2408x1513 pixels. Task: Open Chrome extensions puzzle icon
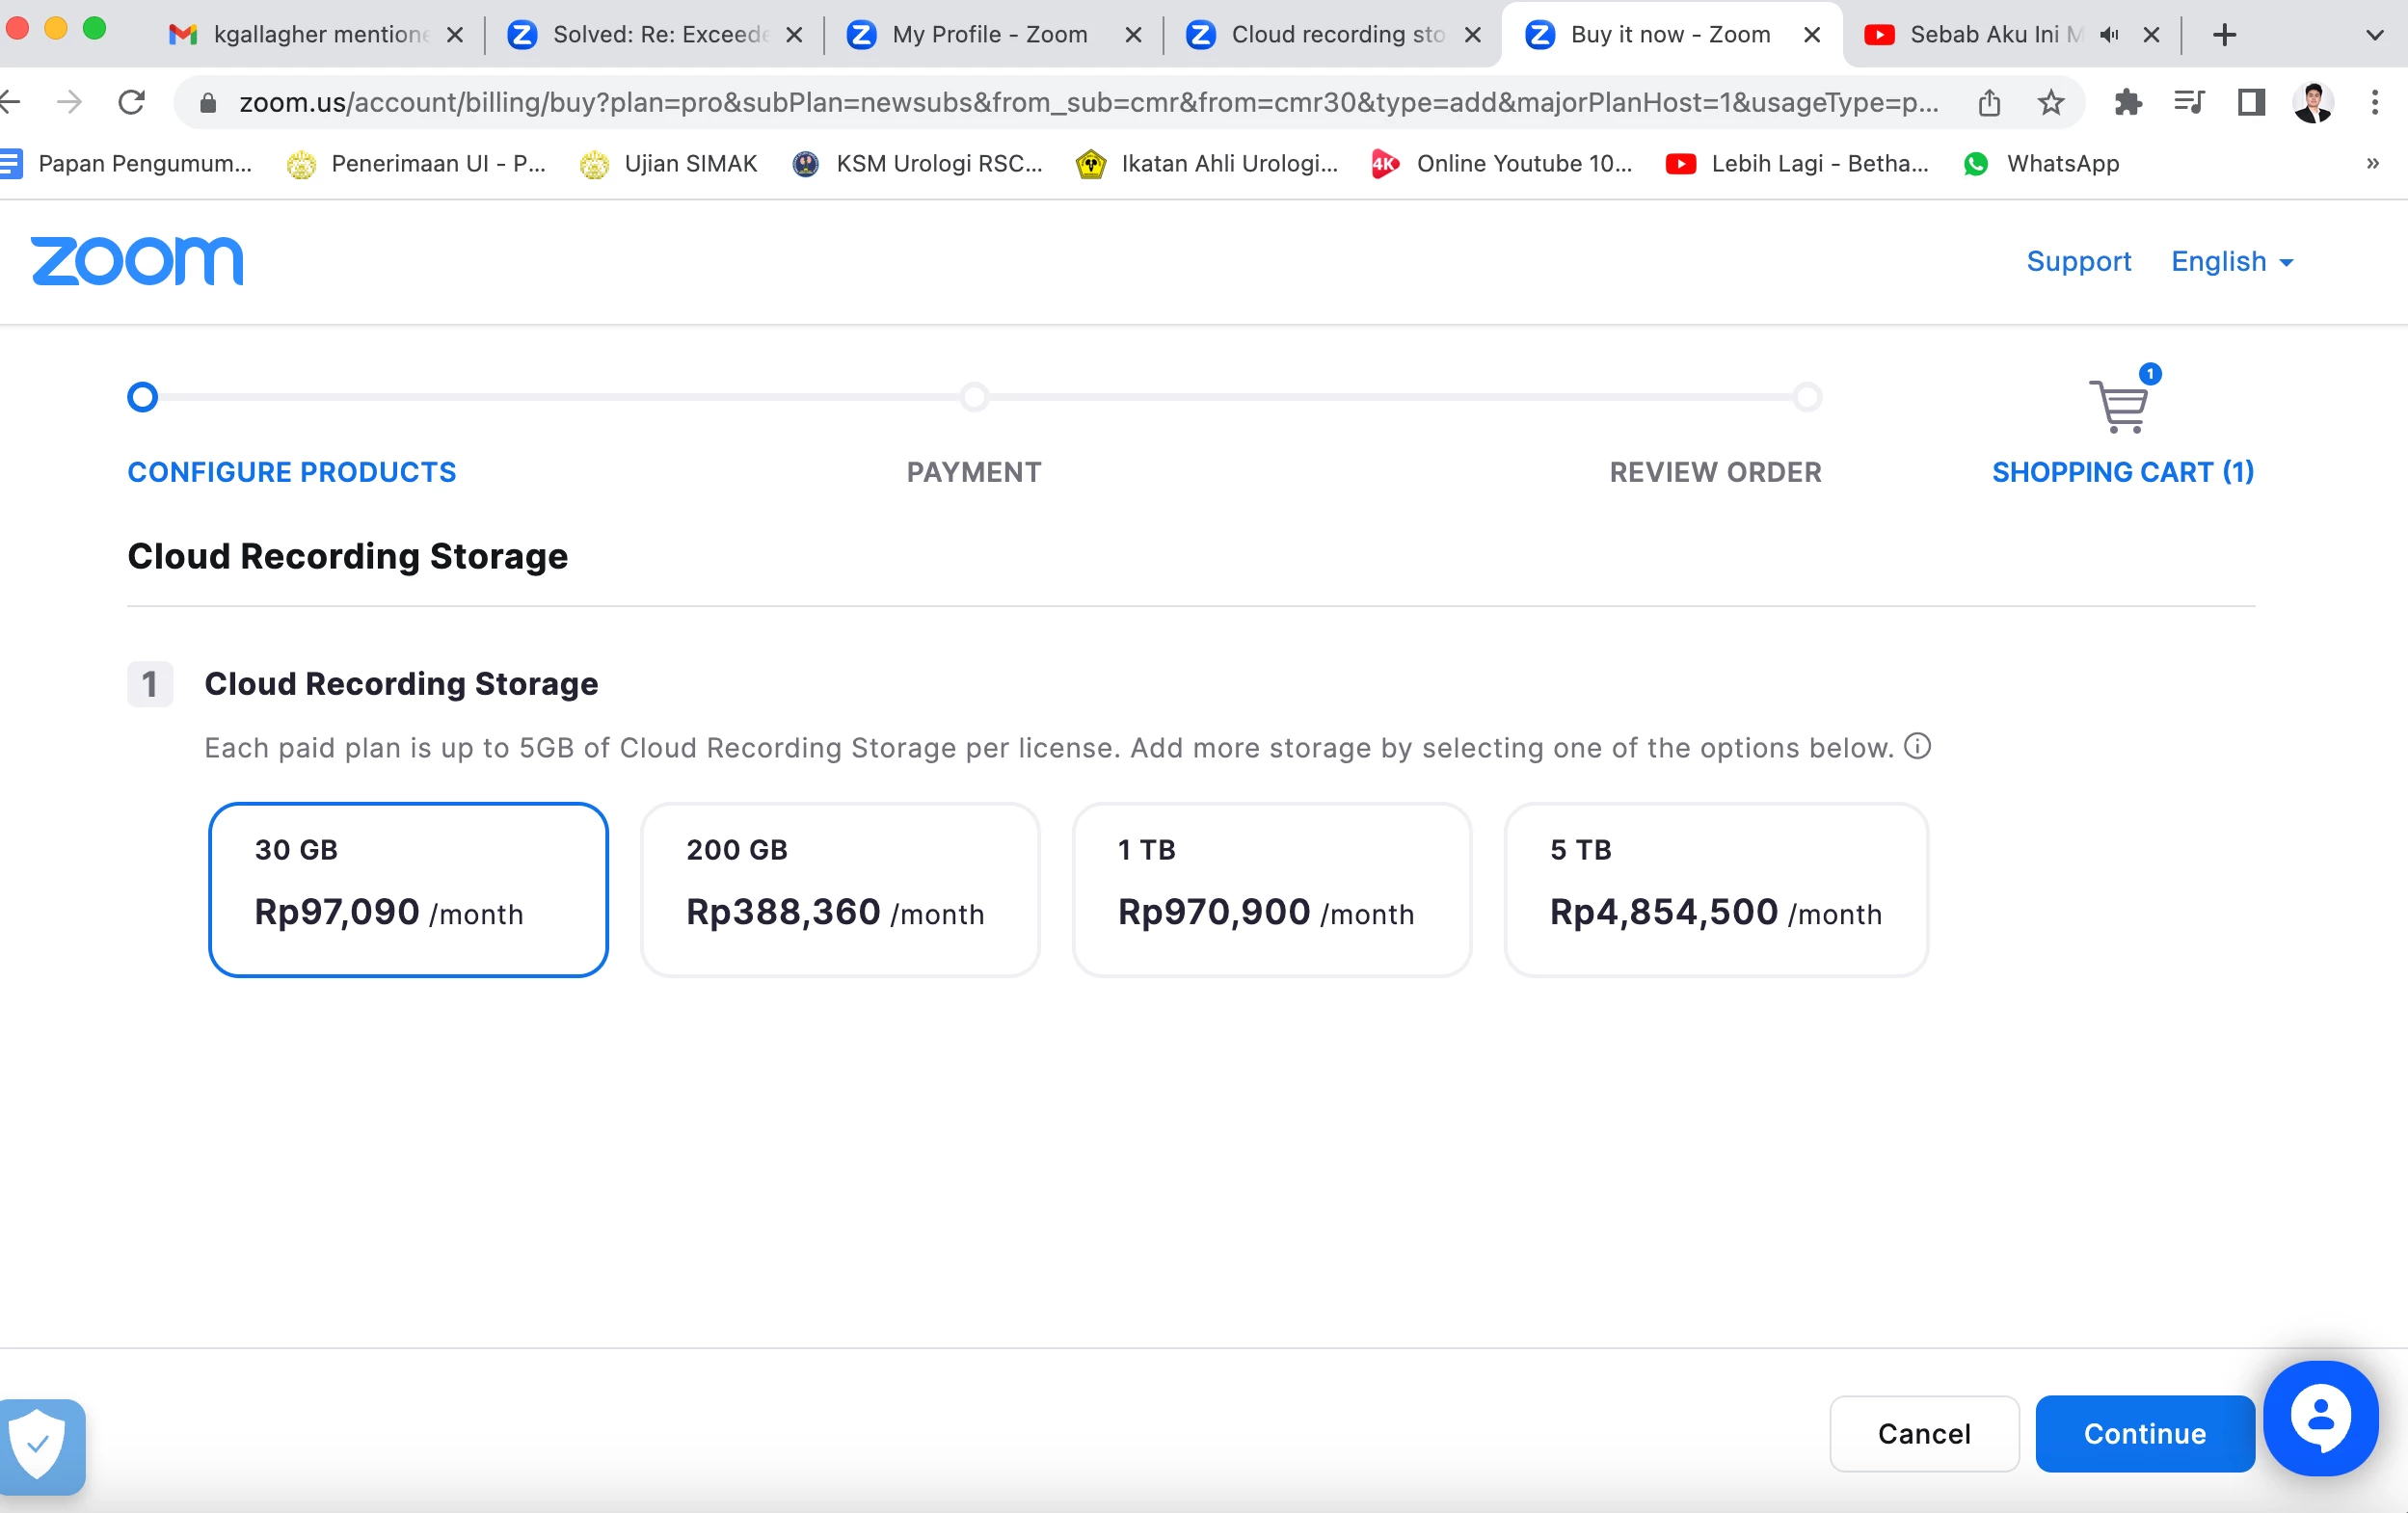click(2127, 102)
